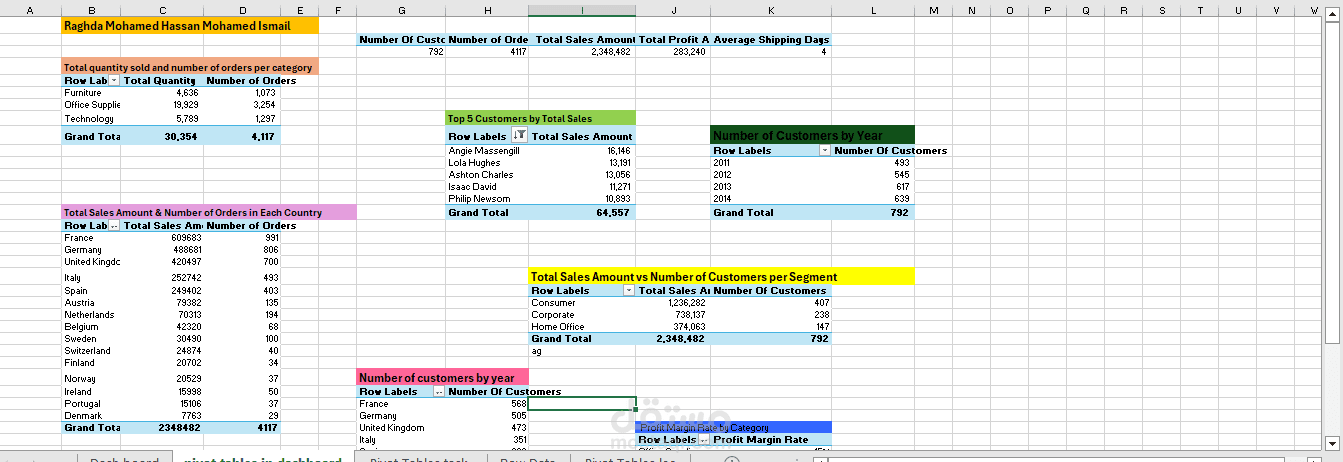The width and height of the screenshot is (1343, 462).
Task: Open Row Labels dropdown under pink Number of customers heading
Action: pyautogui.click(x=438, y=392)
